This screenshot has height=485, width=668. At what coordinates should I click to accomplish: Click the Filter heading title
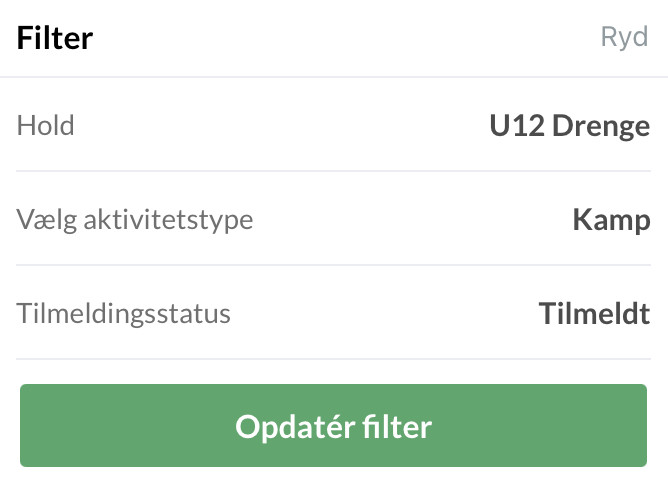(55, 38)
